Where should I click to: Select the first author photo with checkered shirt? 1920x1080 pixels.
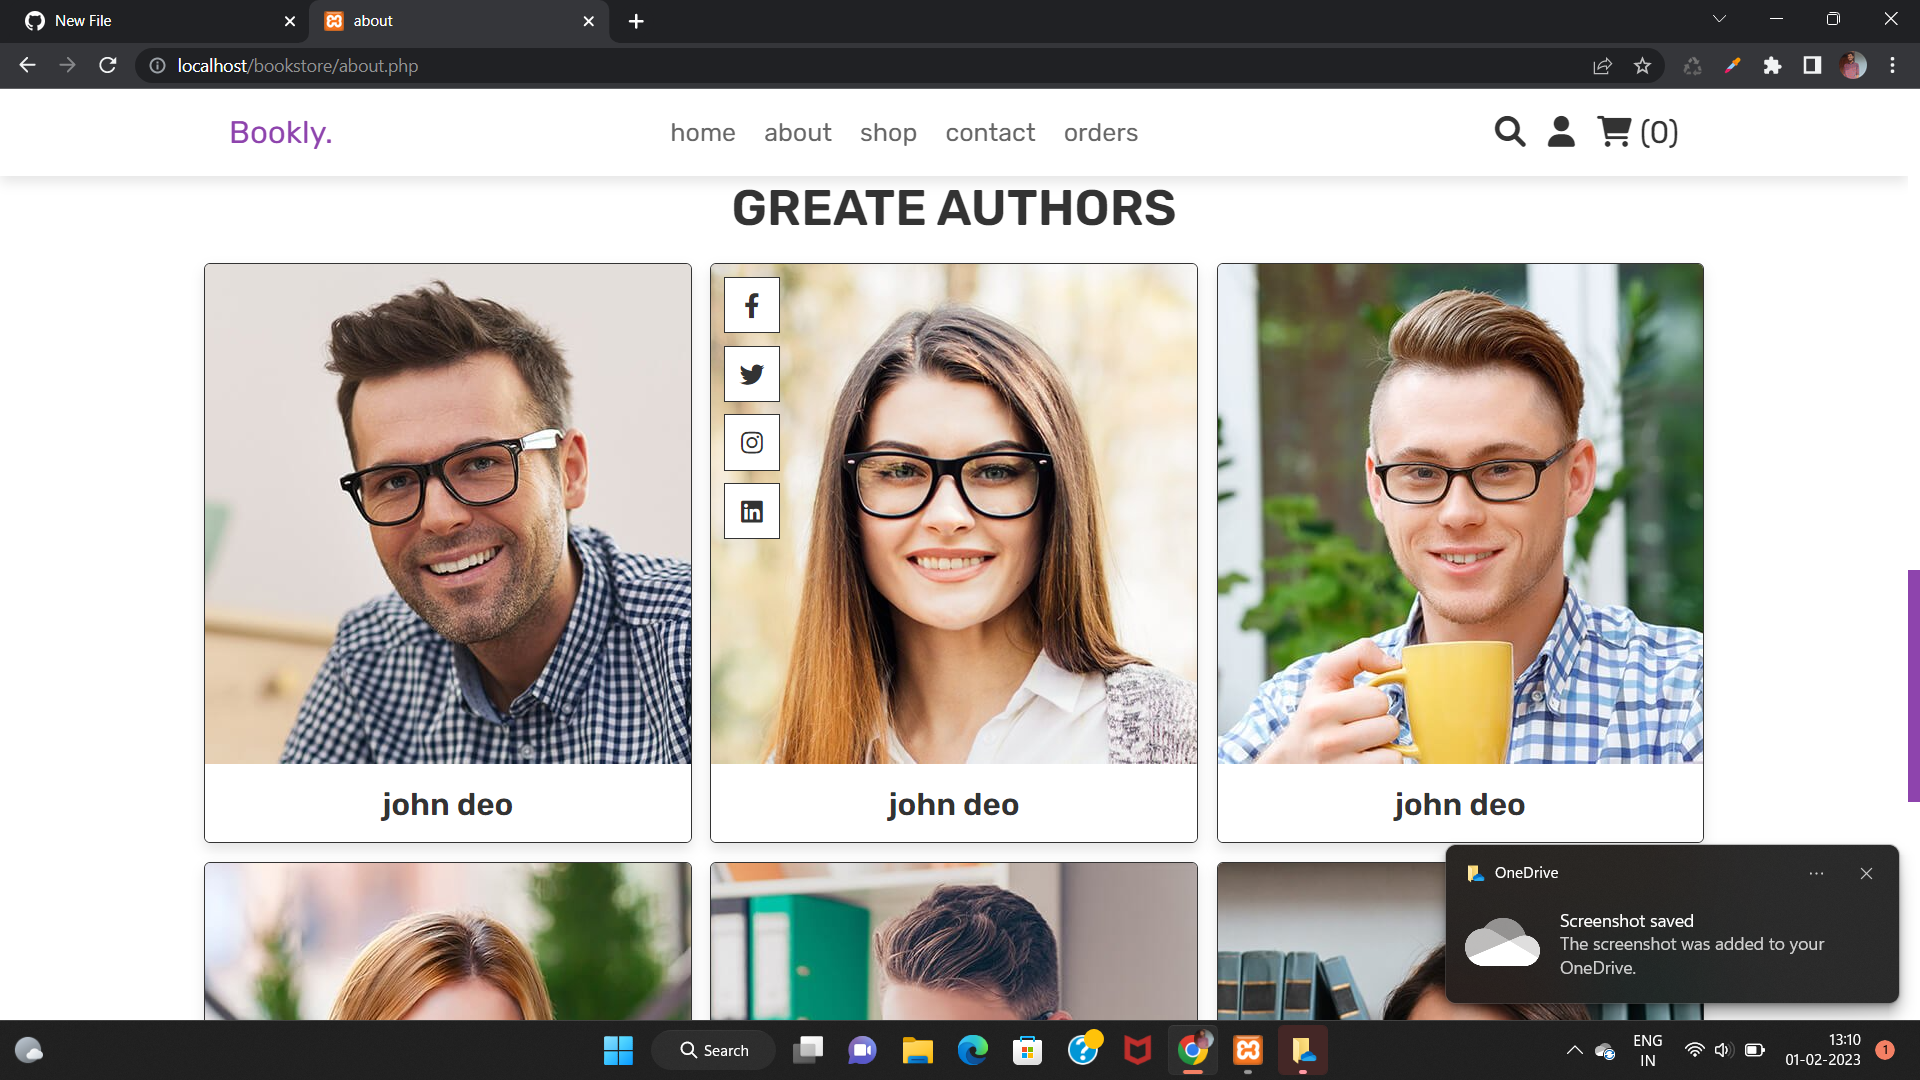(x=448, y=514)
